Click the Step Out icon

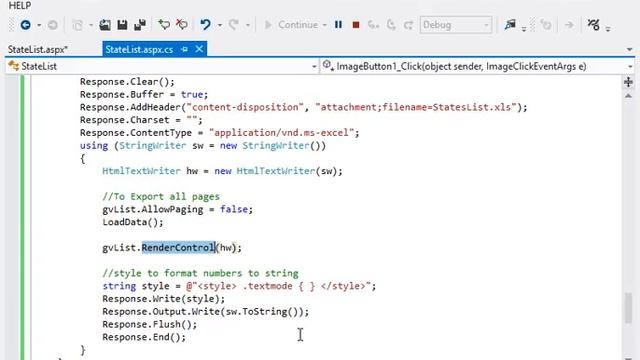pos(408,25)
